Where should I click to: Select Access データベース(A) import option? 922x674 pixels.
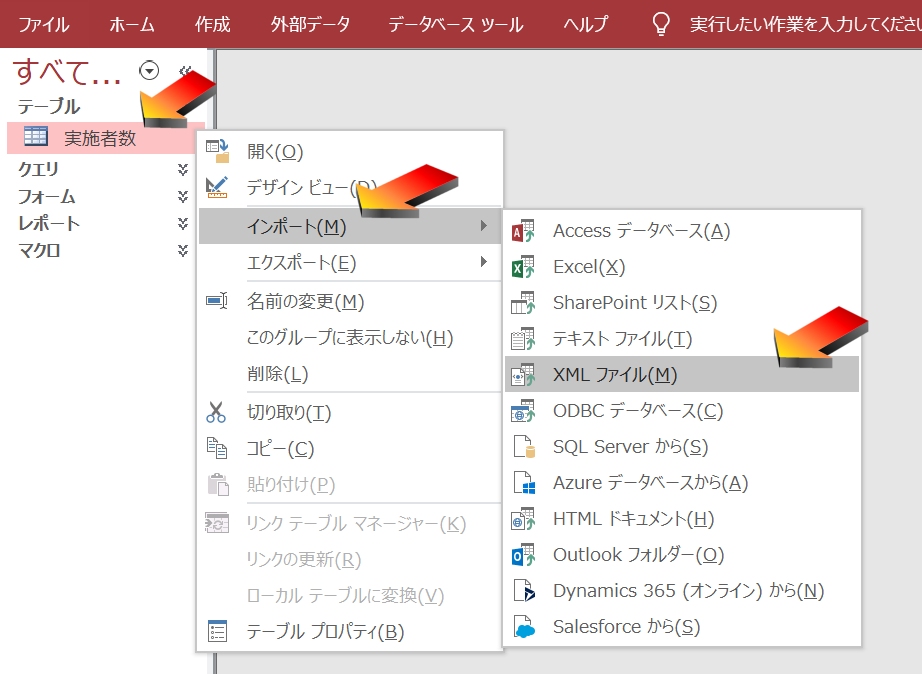pos(682,231)
